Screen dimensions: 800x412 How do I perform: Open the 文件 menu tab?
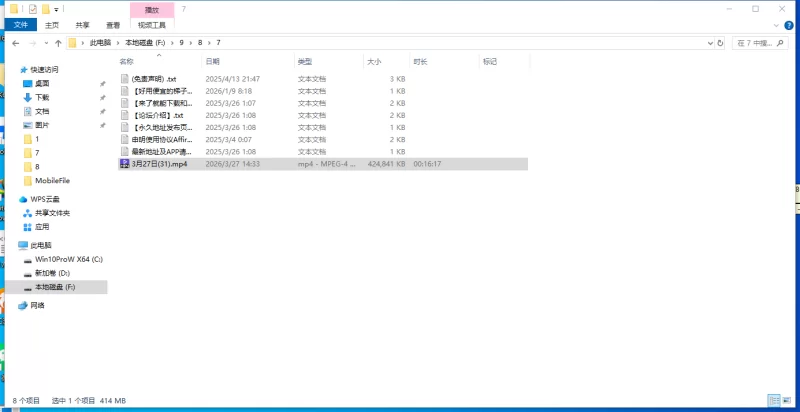[21, 24]
